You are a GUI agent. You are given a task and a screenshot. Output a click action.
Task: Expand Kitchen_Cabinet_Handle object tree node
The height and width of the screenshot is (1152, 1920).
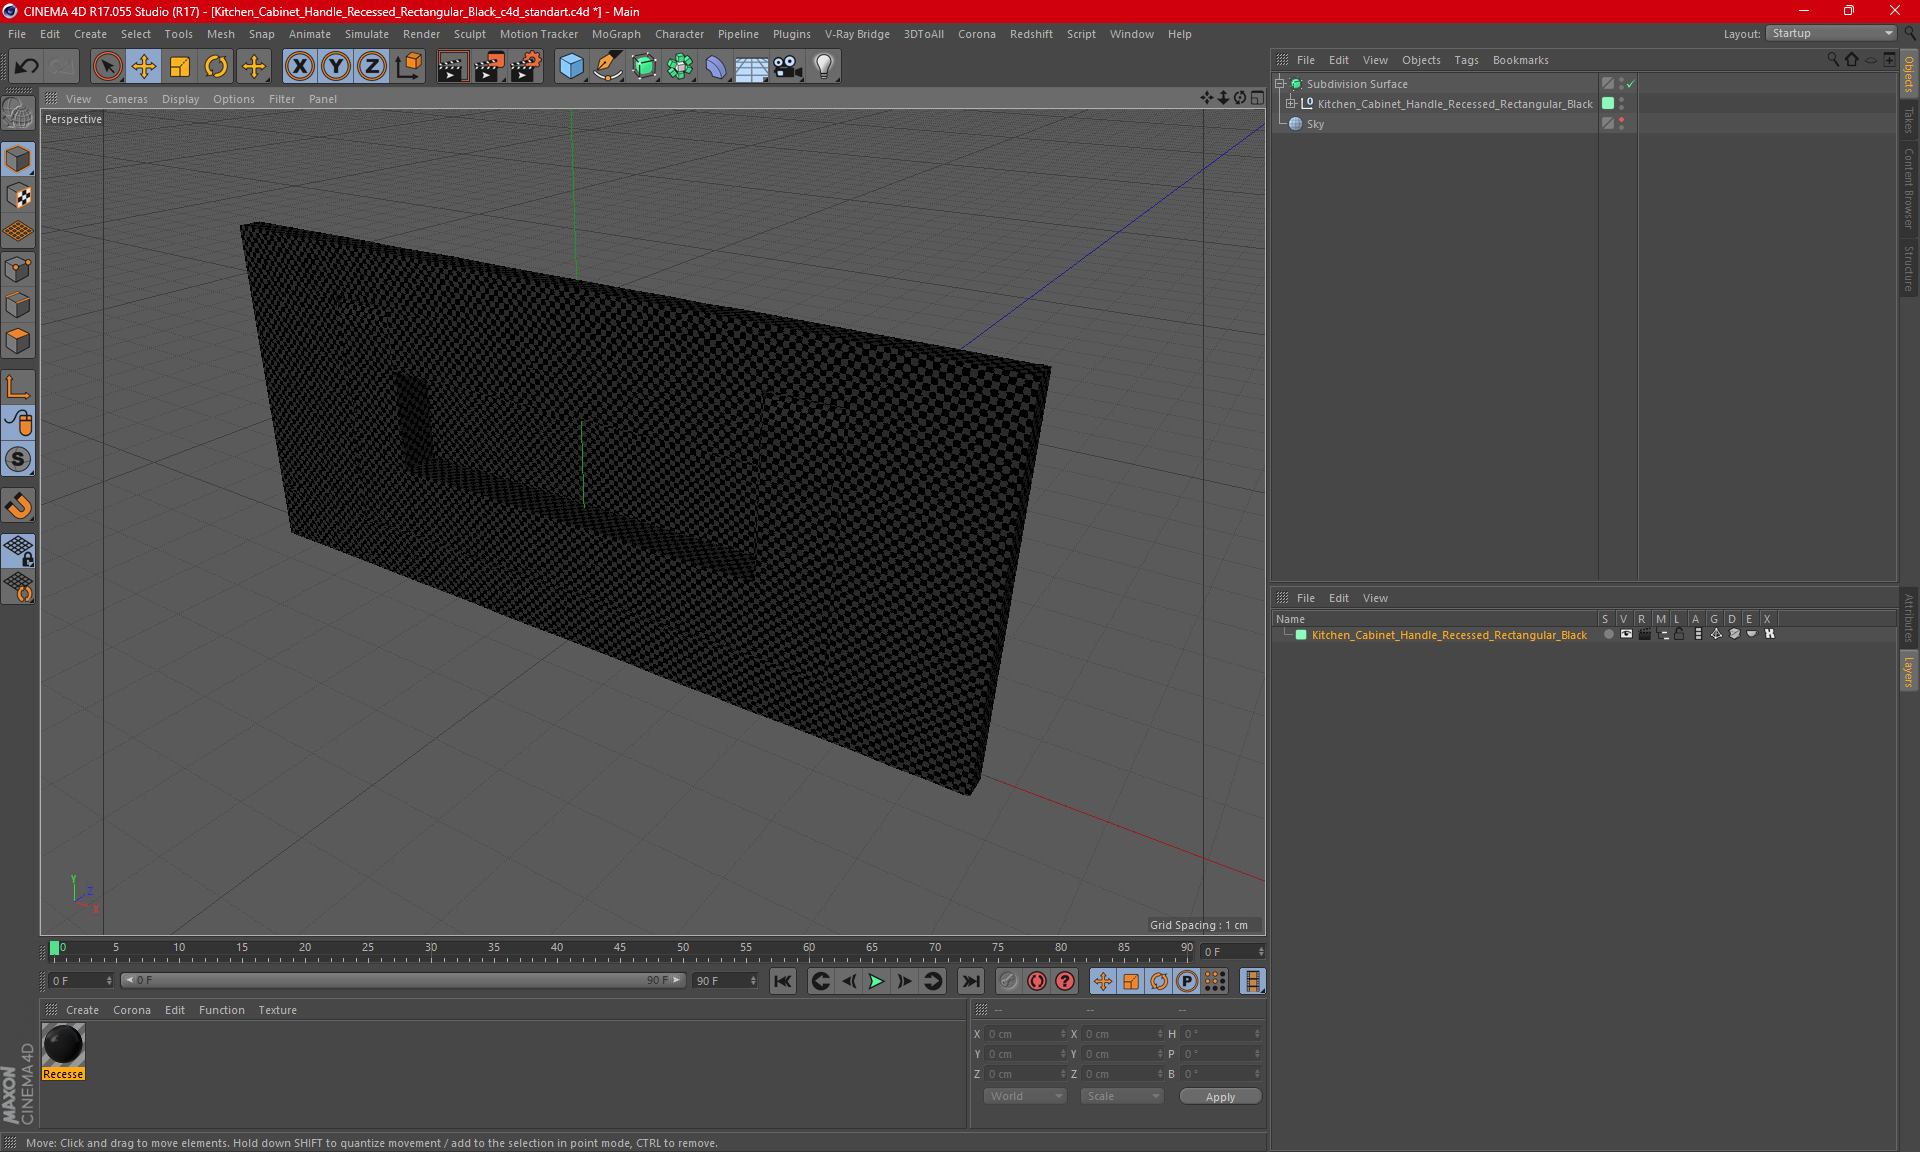coord(1291,104)
